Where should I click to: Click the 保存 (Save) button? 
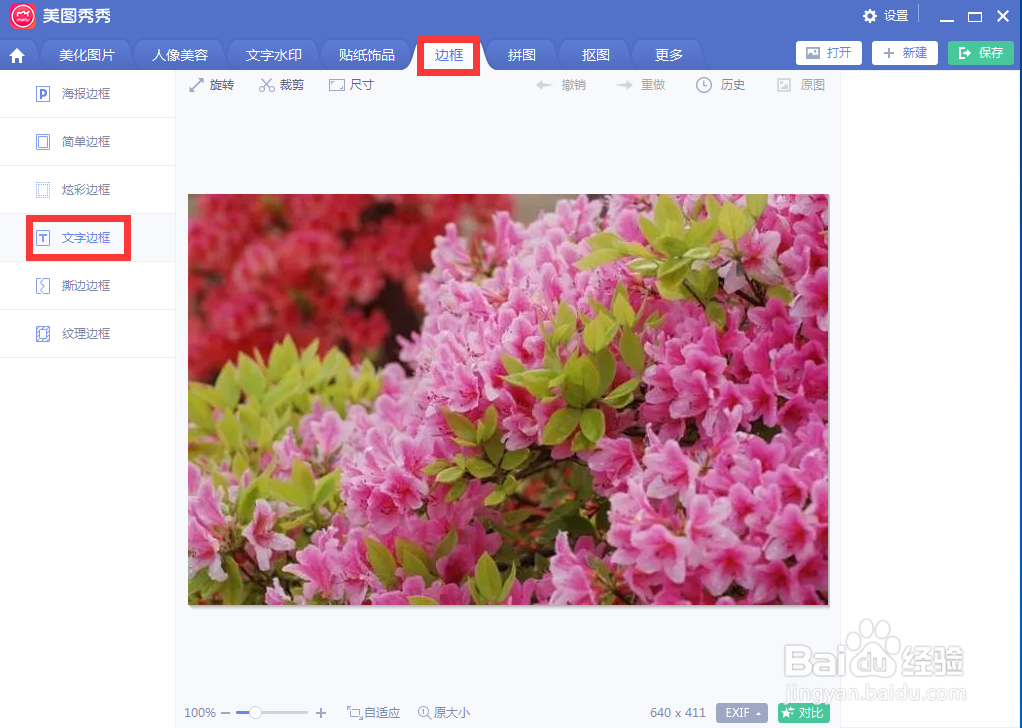pos(980,52)
